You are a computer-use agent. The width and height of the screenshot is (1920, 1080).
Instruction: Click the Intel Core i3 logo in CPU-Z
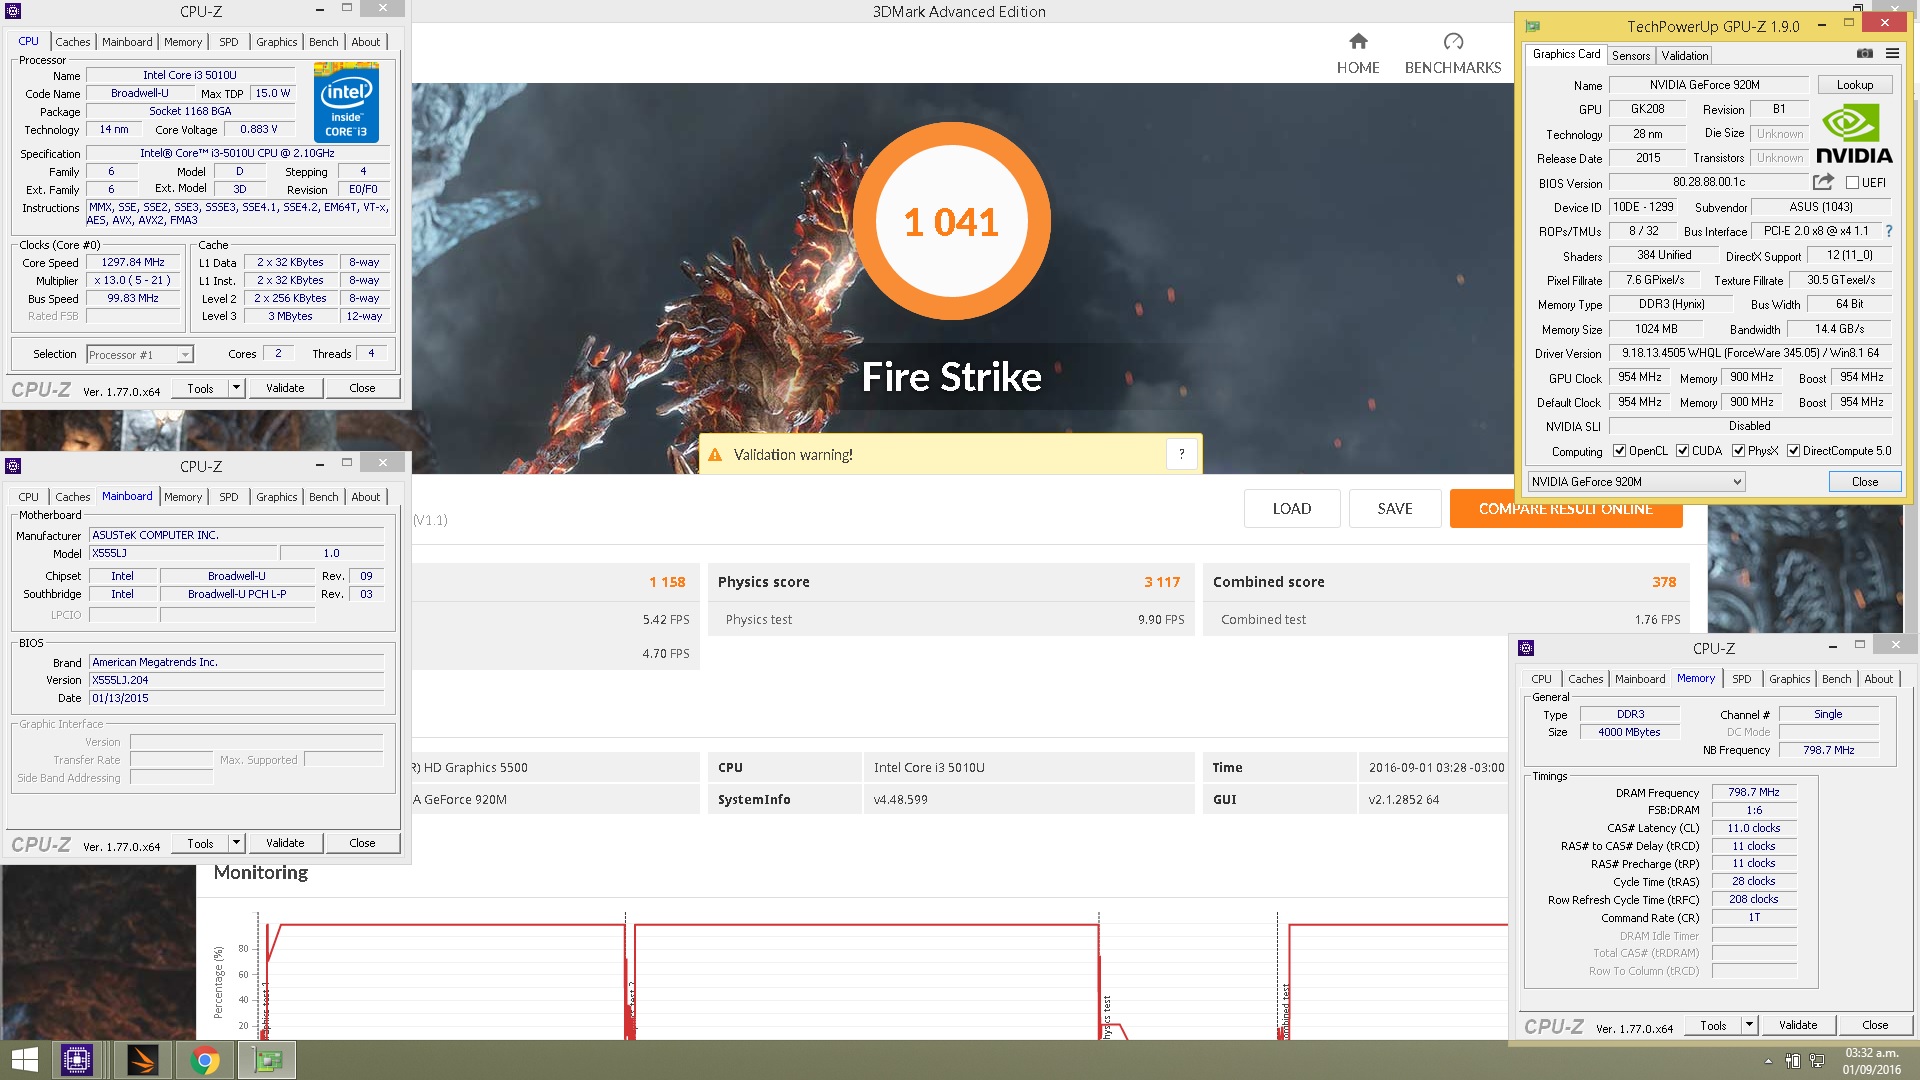pyautogui.click(x=346, y=102)
